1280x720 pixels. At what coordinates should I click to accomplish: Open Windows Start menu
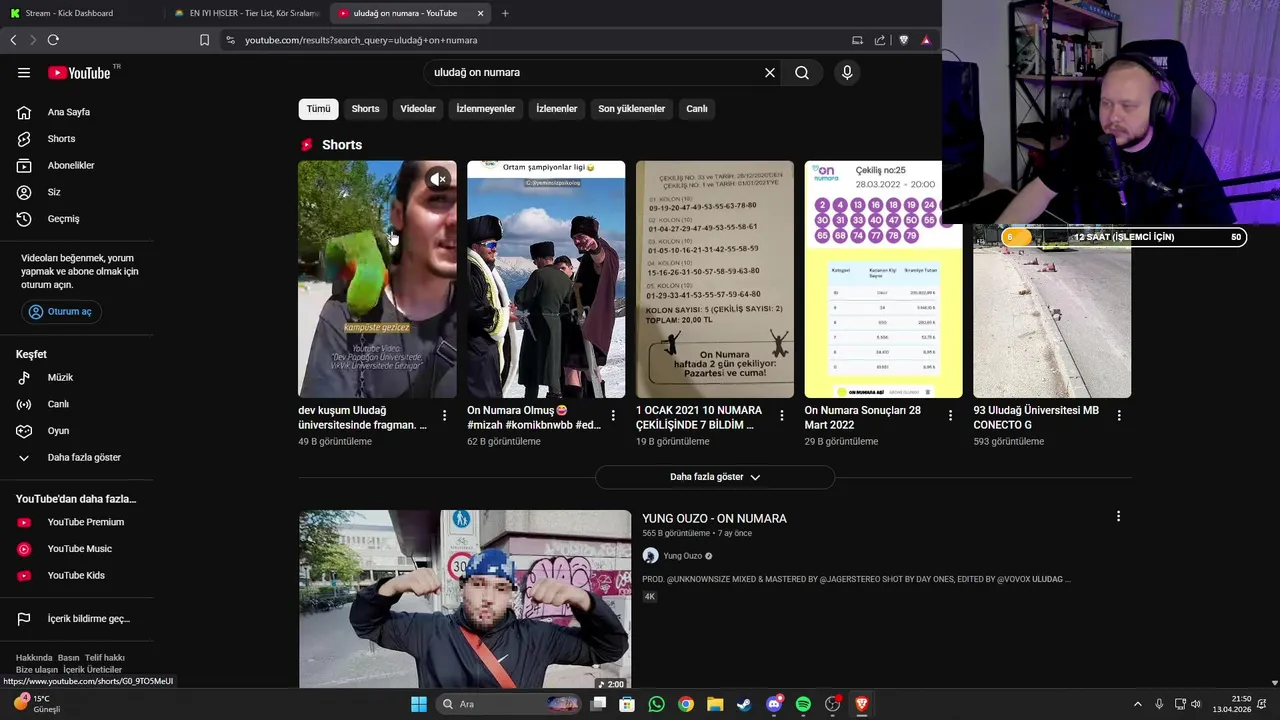(419, 704)
